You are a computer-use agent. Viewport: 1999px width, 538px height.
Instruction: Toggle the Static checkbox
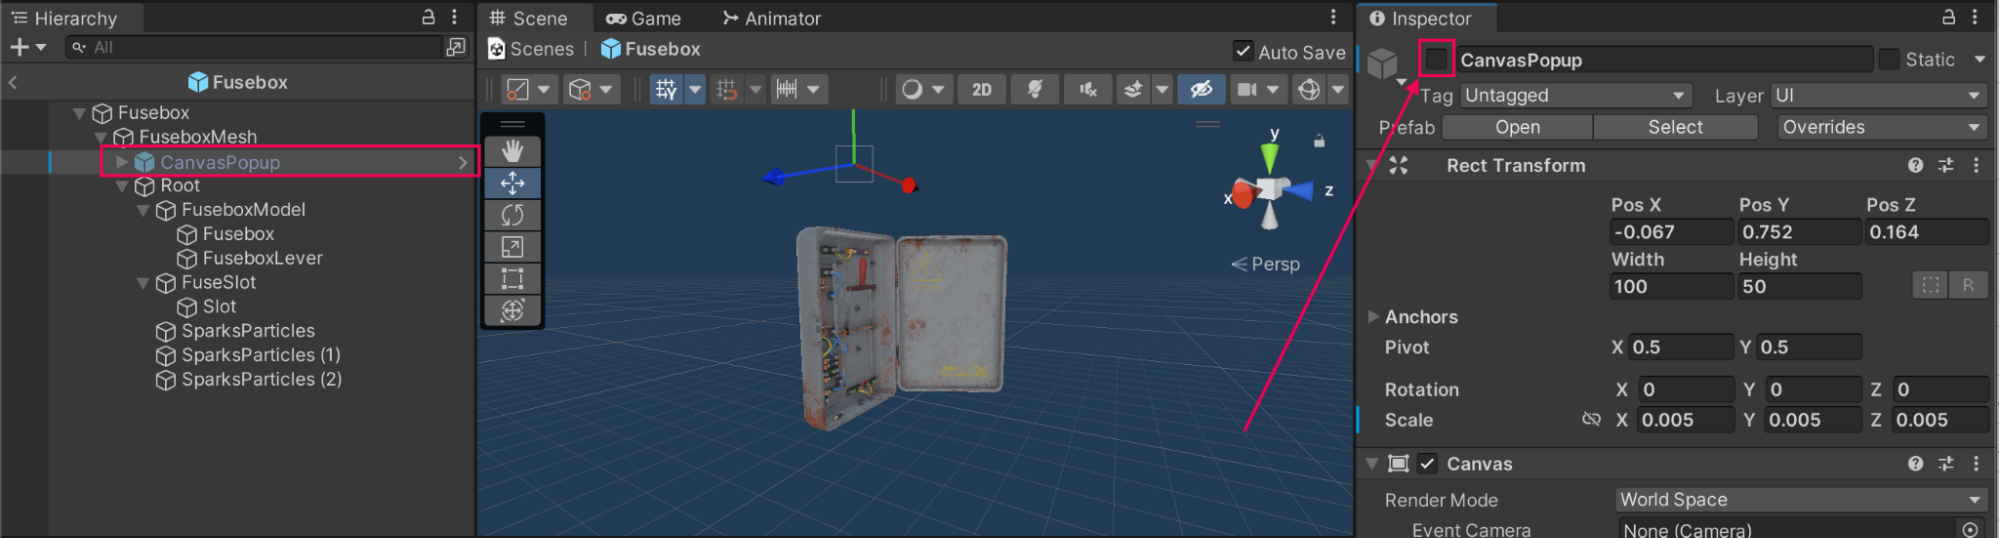point(1888,59)
